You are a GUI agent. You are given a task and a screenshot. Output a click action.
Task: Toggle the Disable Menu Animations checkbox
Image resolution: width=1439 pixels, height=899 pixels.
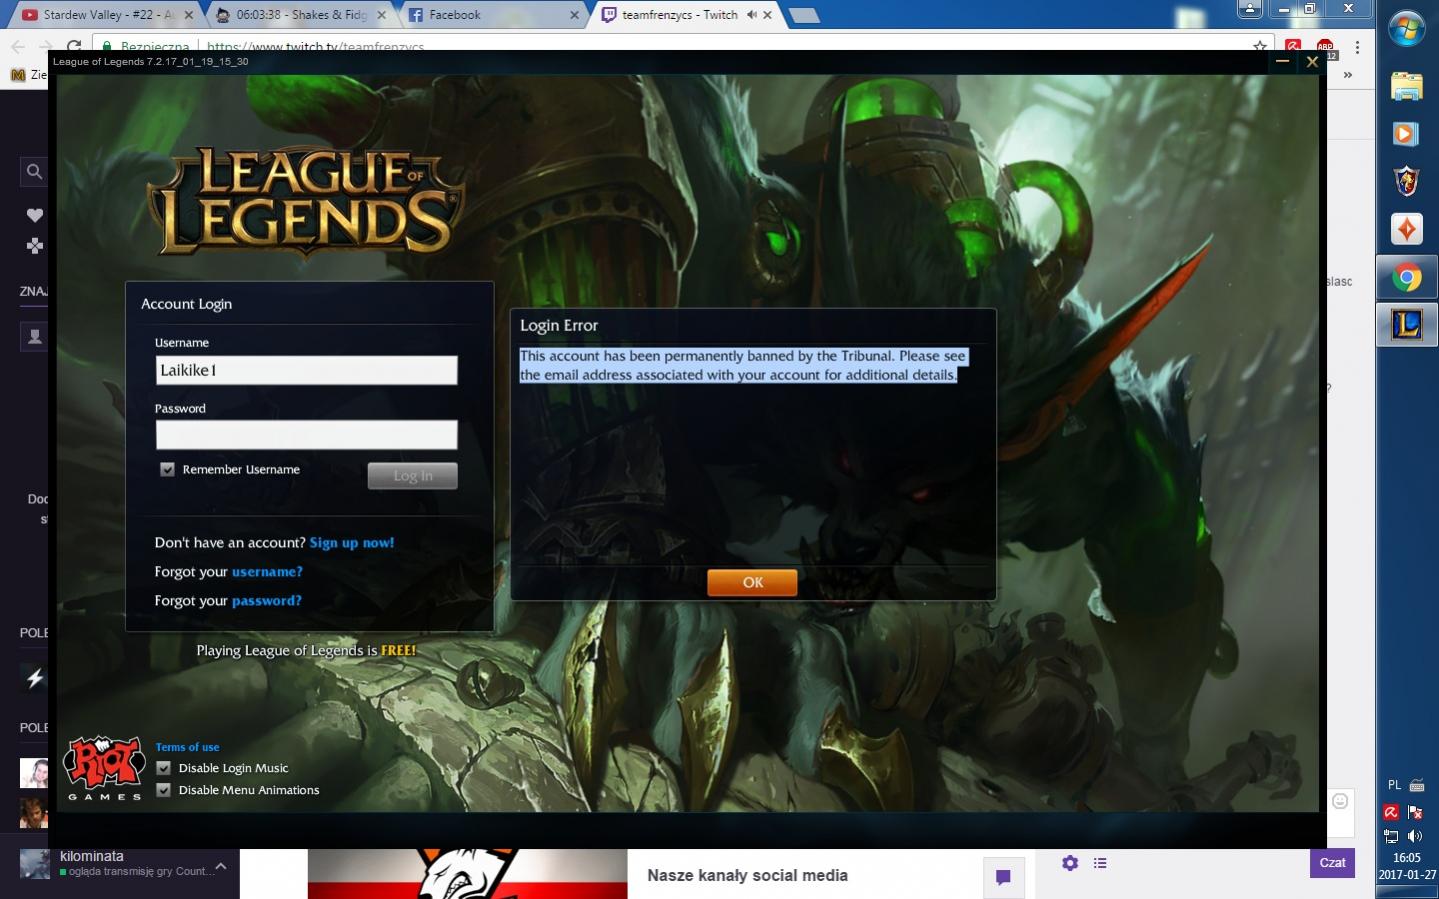pyautogui.click(x=164, y=790)
